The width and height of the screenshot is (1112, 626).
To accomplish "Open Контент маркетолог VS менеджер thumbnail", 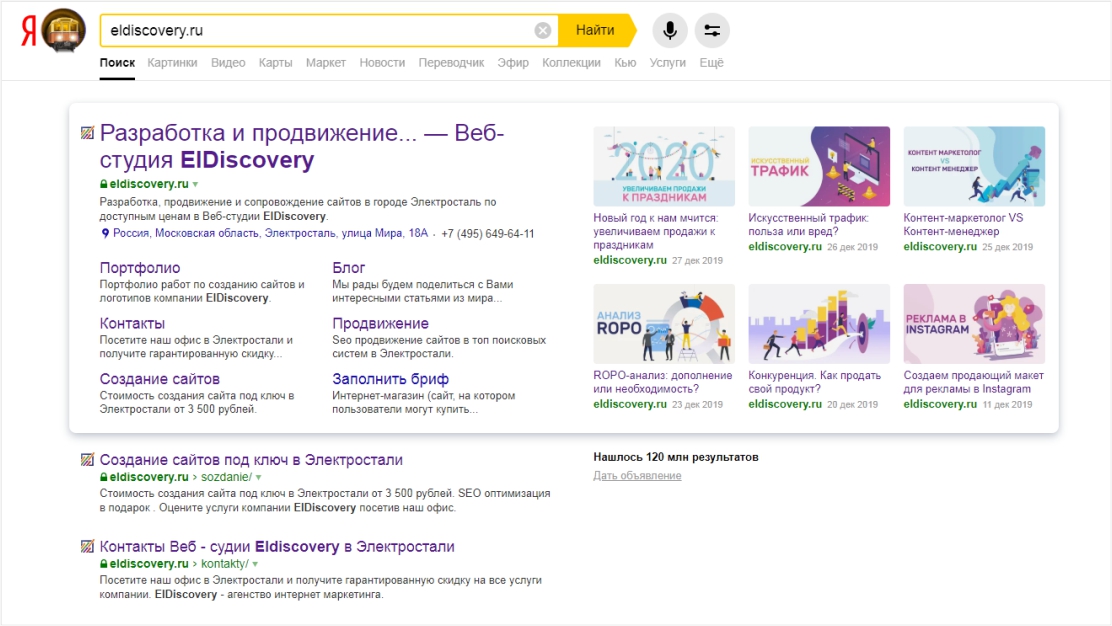I will click(974, 166).
